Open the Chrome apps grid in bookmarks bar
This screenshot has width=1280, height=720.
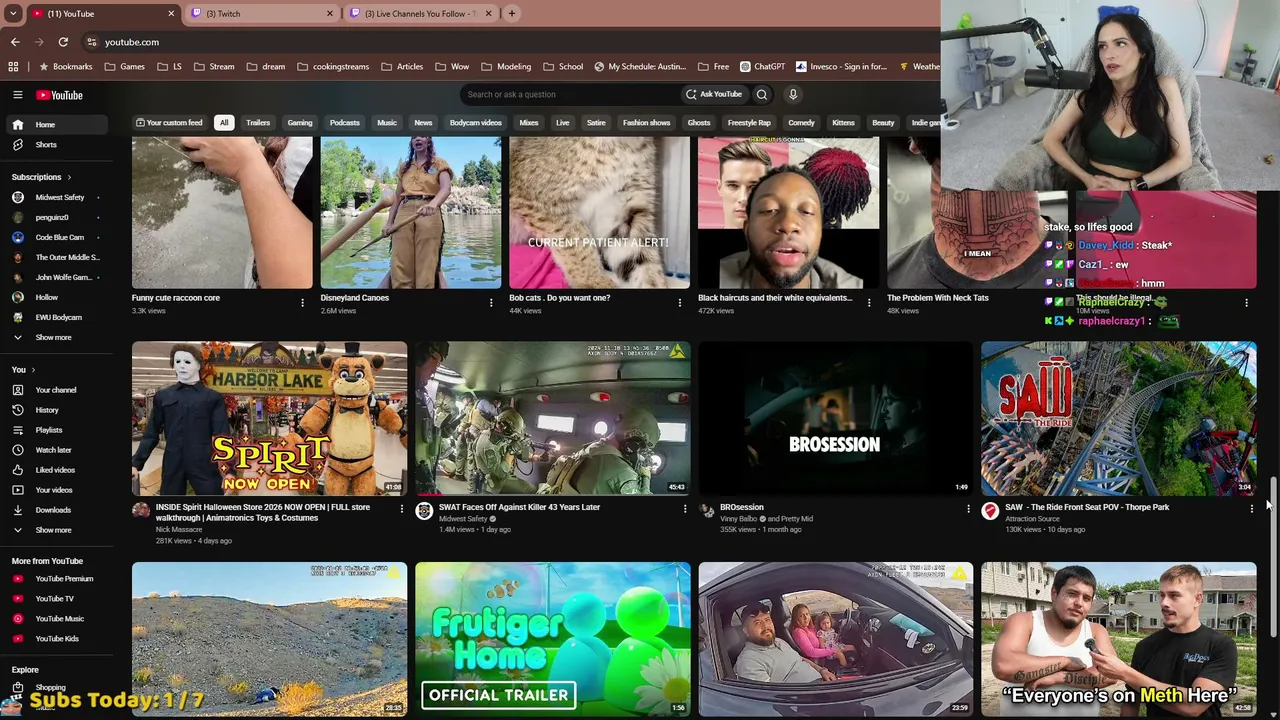pyautogui.click(x=13, y=67)
